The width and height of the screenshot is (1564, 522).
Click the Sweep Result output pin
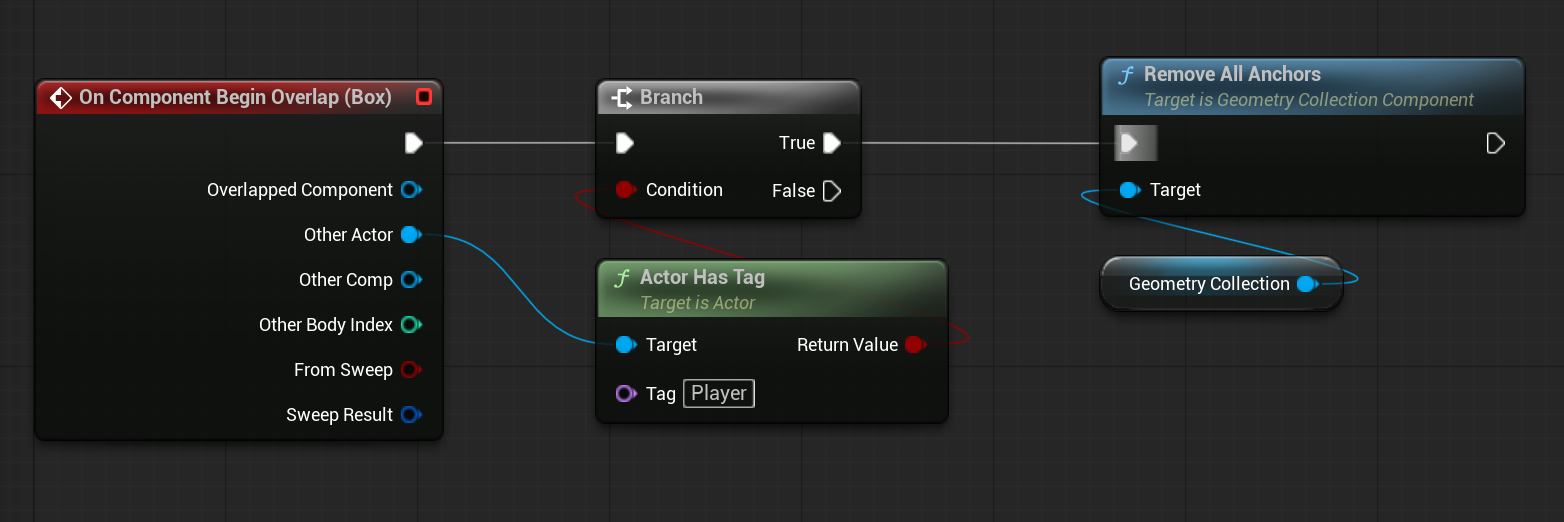coord(409,415)
